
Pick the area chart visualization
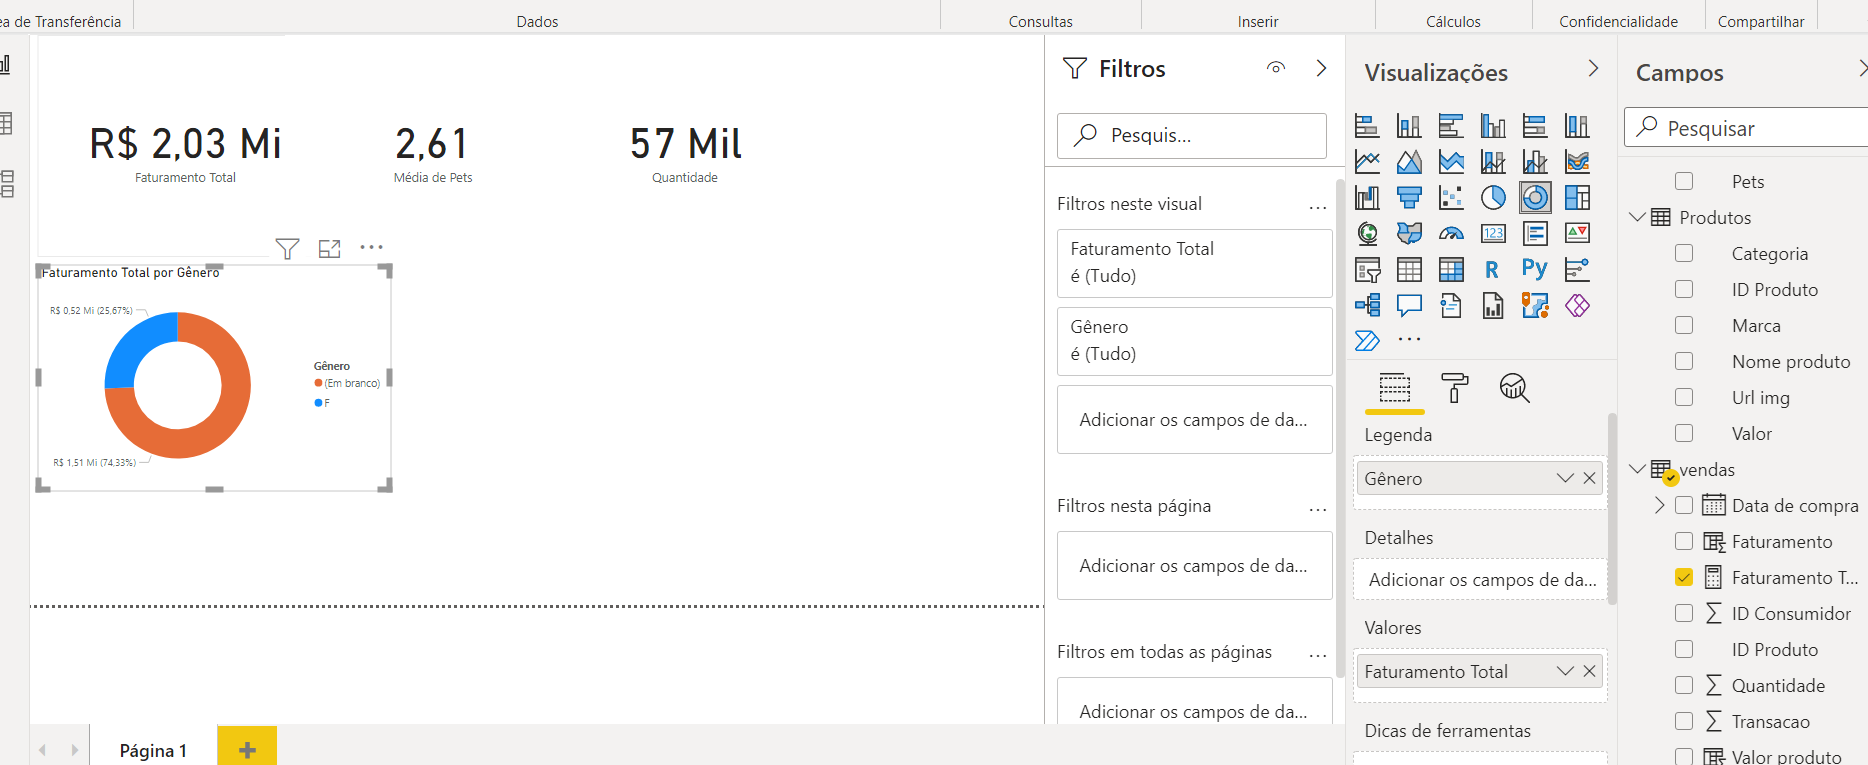[x=1409, y=162]
